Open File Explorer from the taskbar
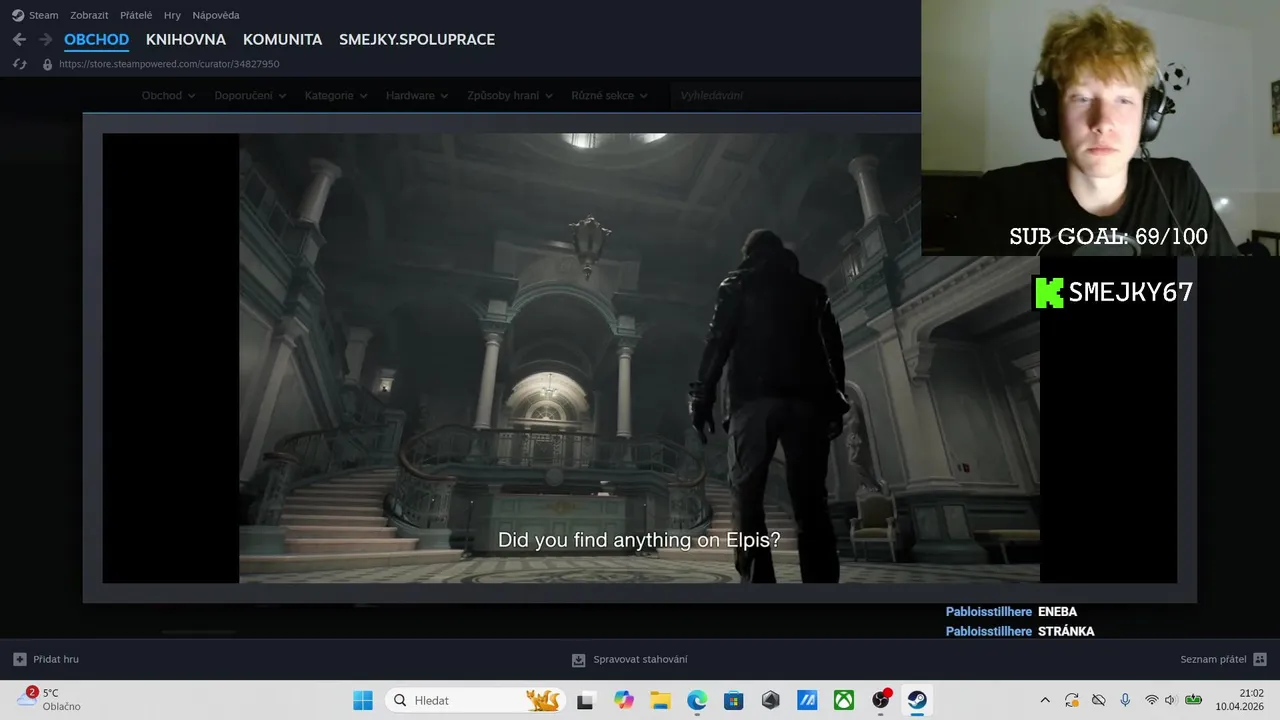 click(x=660, y=700)
